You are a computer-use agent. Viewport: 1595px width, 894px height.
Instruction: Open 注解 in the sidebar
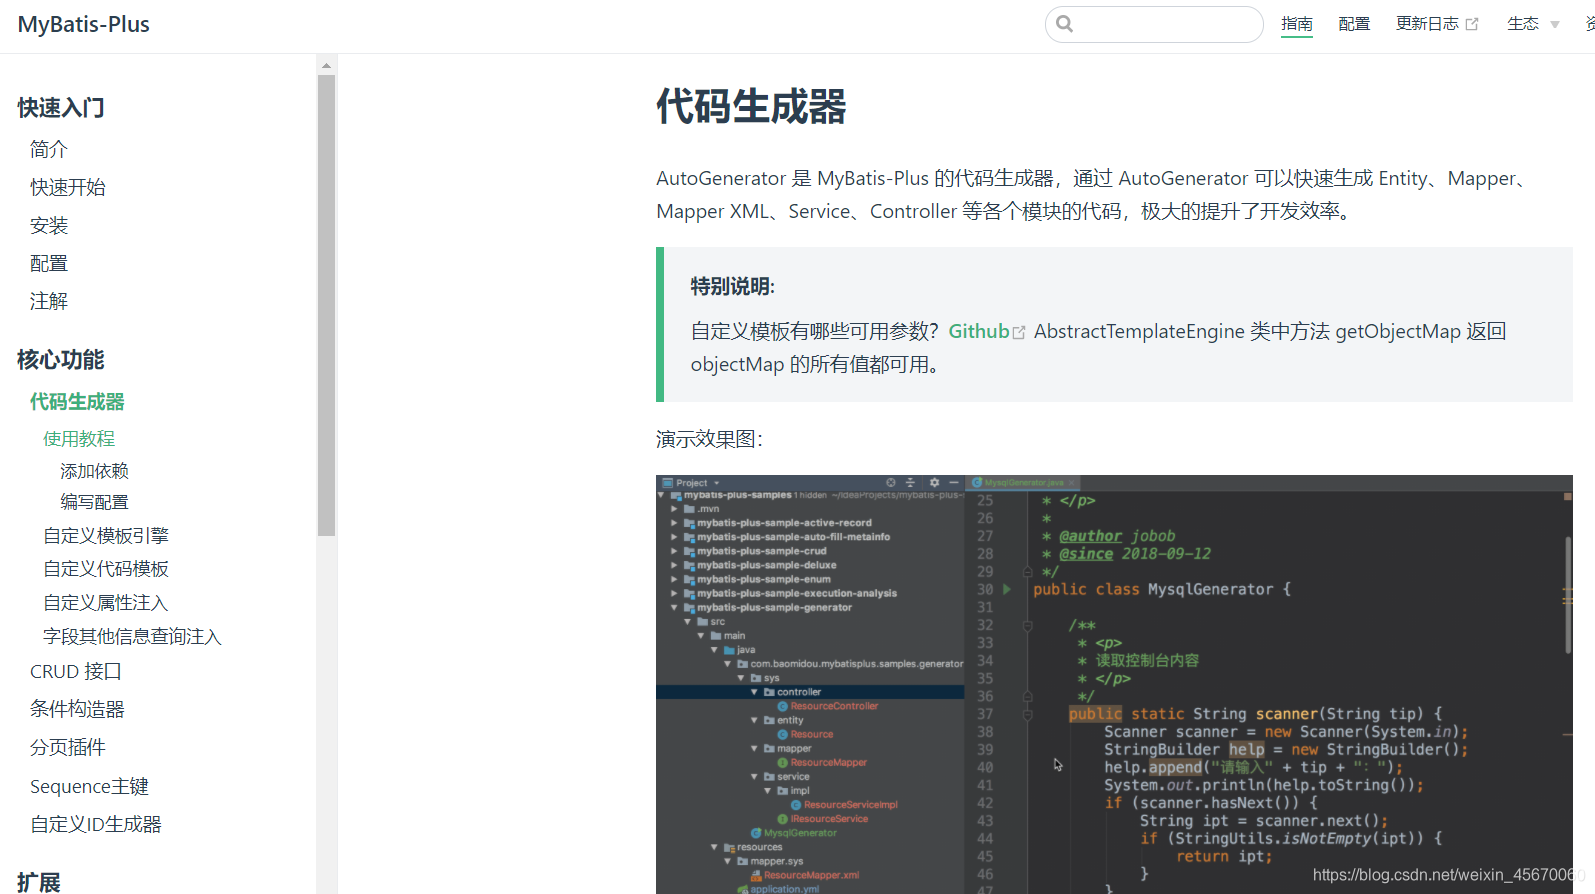coord(49,301)
